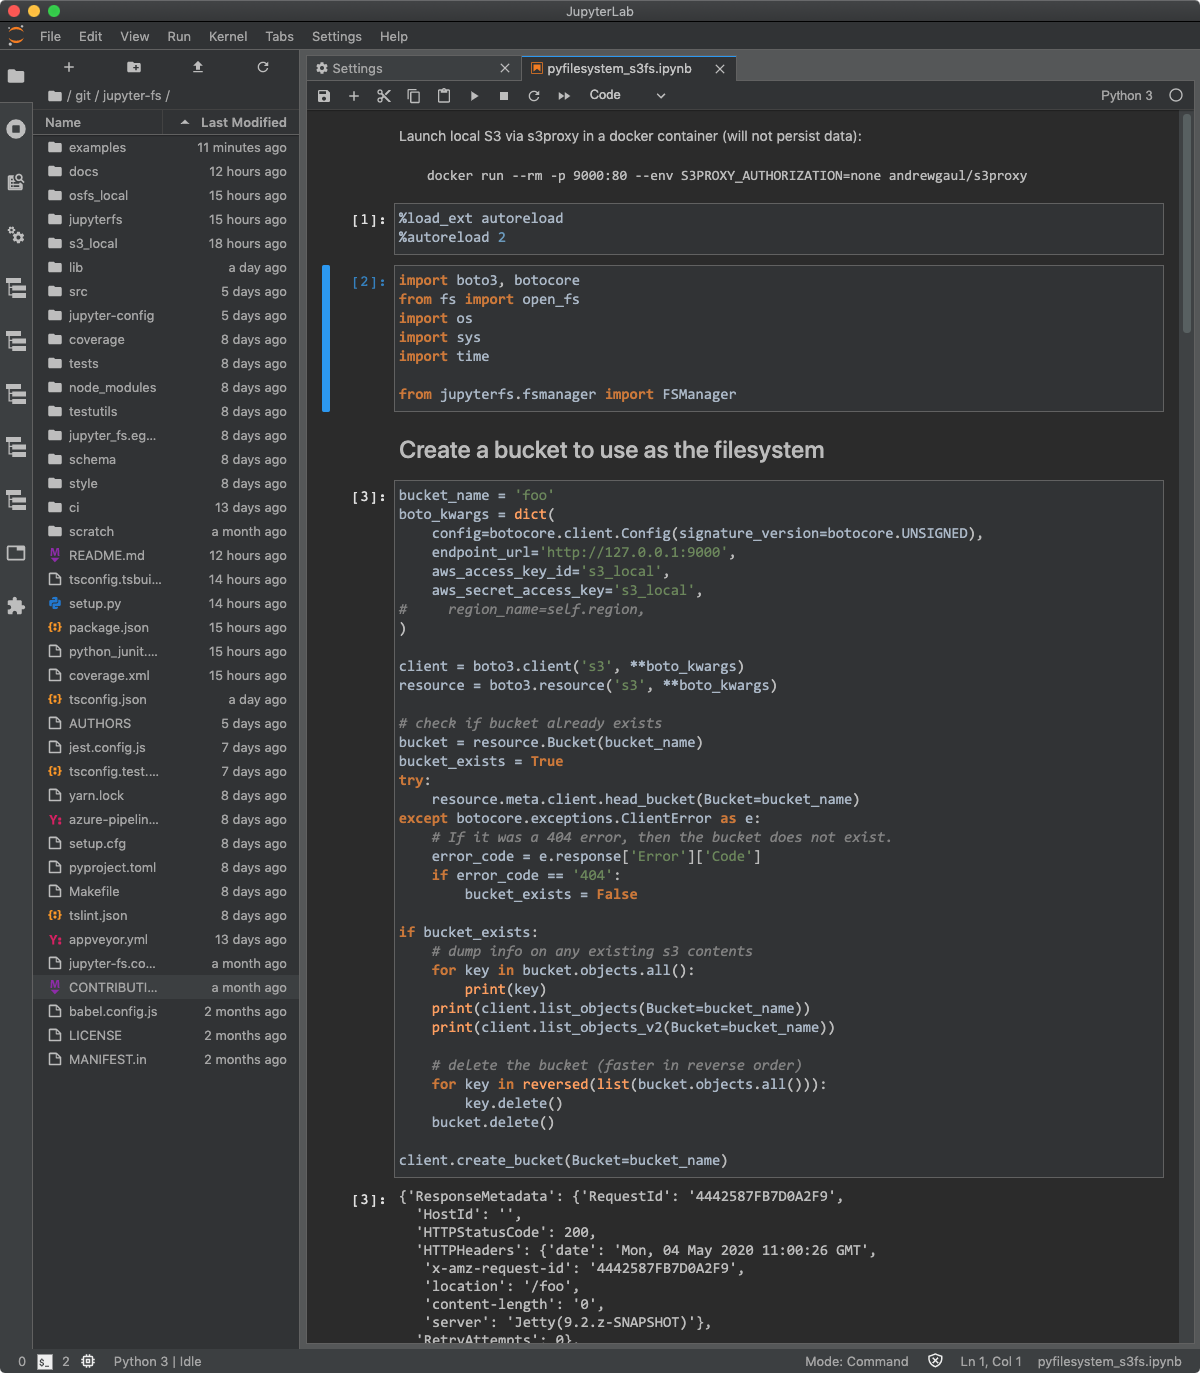Click the notebook vertical scrollbar
The height and width of the screenshot is (1373, 1200).
point(1187,225)
